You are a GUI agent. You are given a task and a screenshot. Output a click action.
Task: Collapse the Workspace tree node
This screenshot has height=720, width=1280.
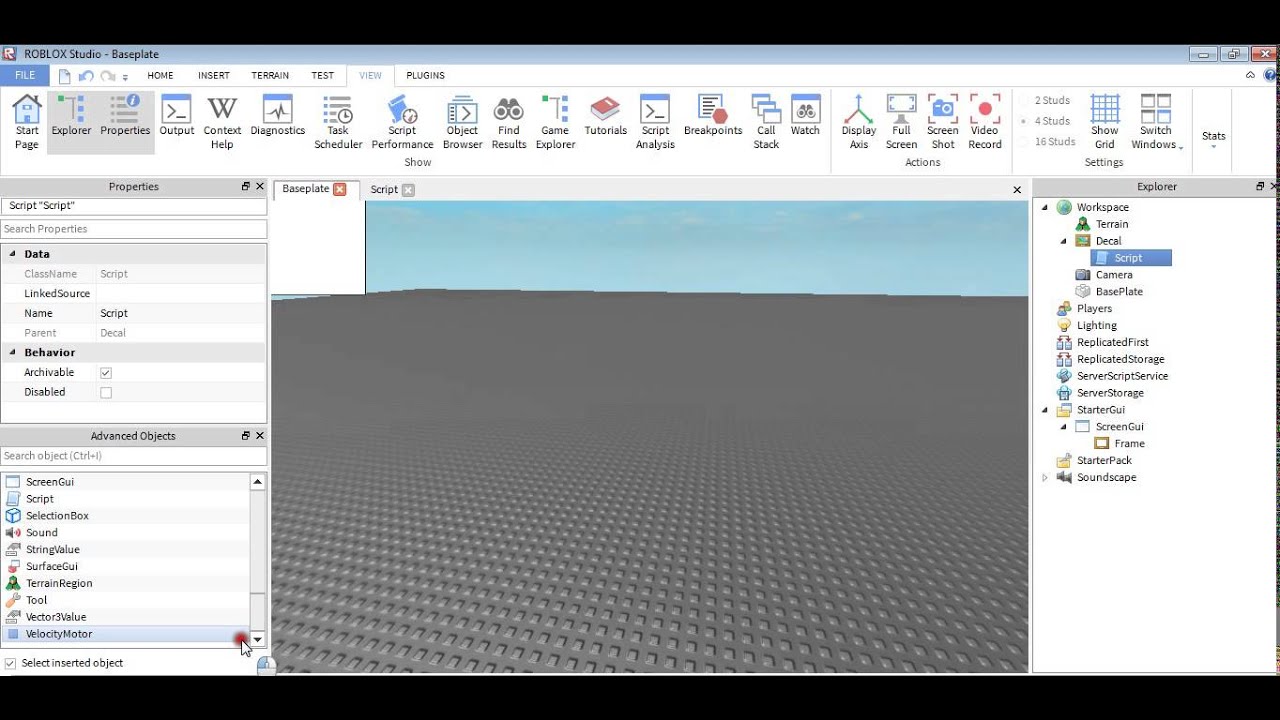(x=1046, y=208)
